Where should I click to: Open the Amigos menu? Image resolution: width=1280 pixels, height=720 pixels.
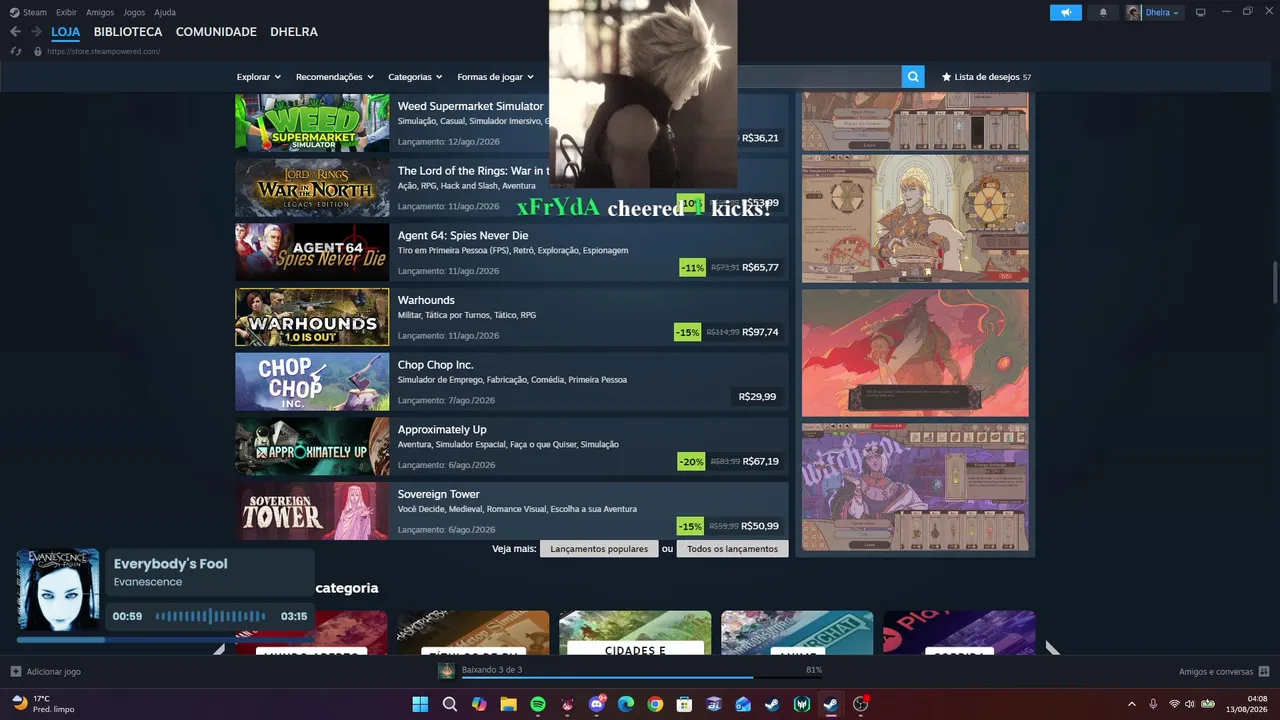100,13
